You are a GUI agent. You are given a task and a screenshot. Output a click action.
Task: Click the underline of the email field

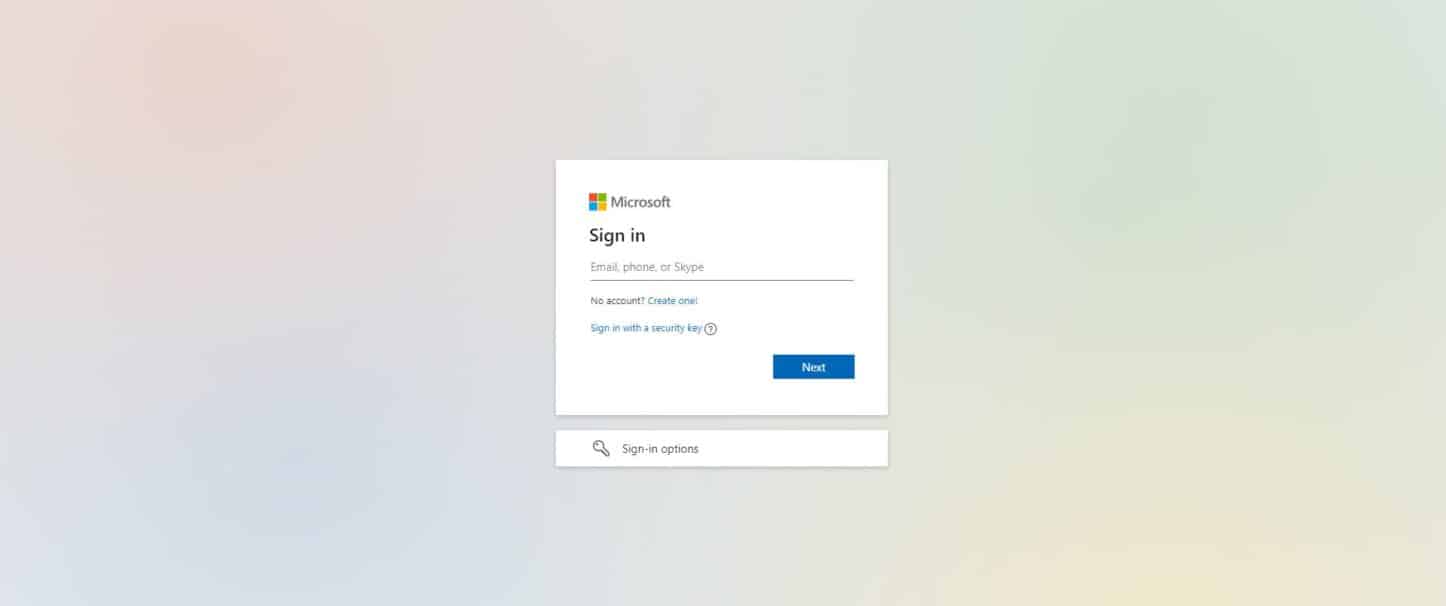coord(721,280)
